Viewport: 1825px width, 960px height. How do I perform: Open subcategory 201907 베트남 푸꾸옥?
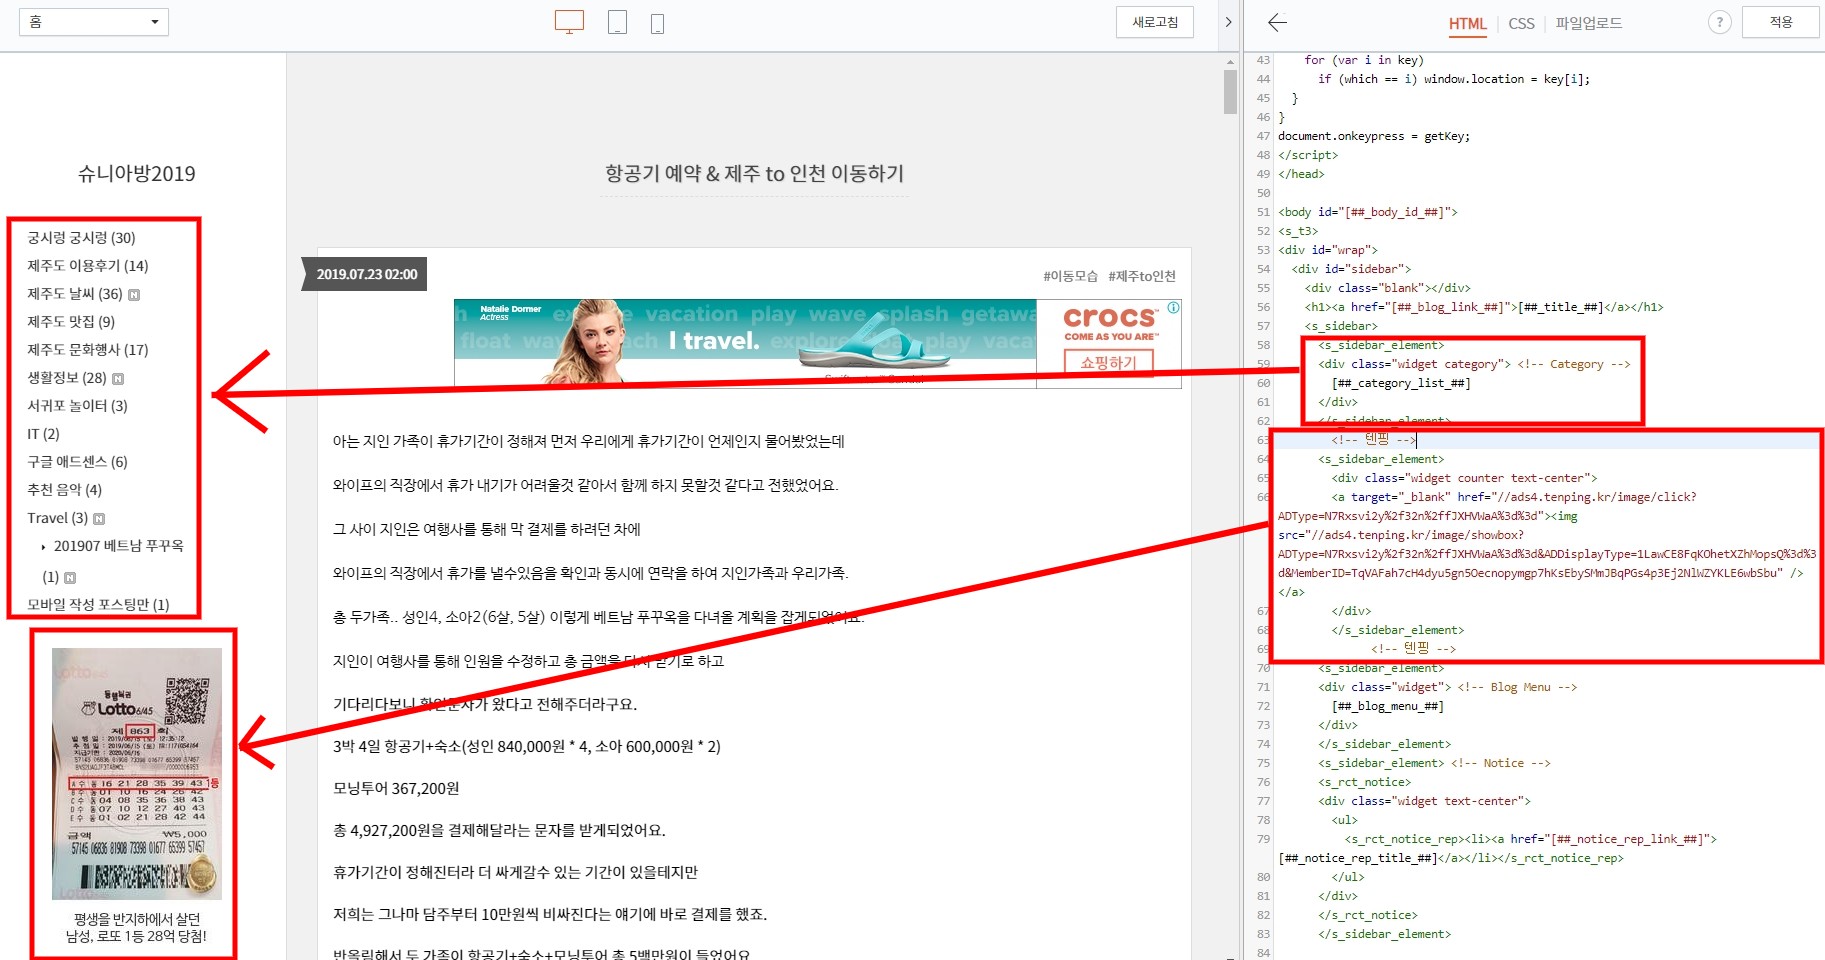tap(118, 546)
